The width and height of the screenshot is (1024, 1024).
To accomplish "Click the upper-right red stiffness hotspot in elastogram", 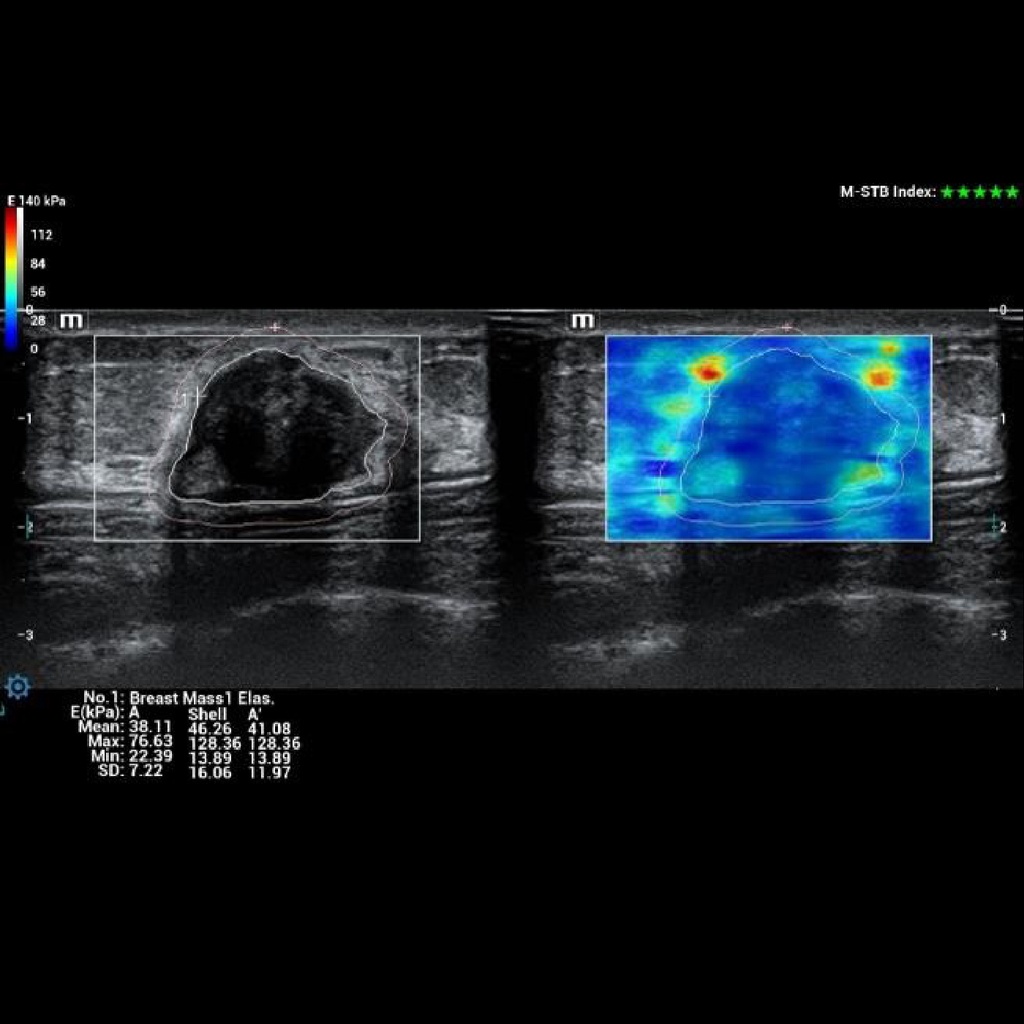I will [x=879, y=378].
